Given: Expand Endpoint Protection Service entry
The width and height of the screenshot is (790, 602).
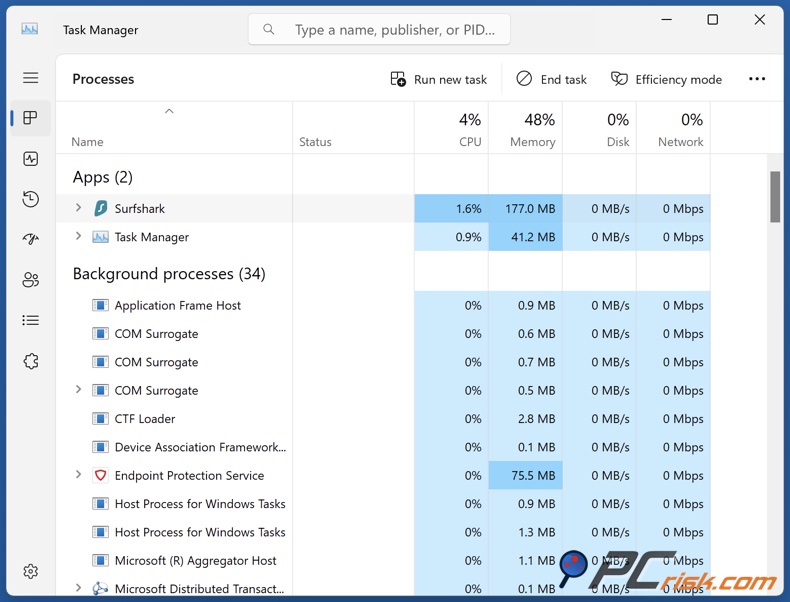Looking at the screenshot, I should pyautogui.click(x=79, y=475).
